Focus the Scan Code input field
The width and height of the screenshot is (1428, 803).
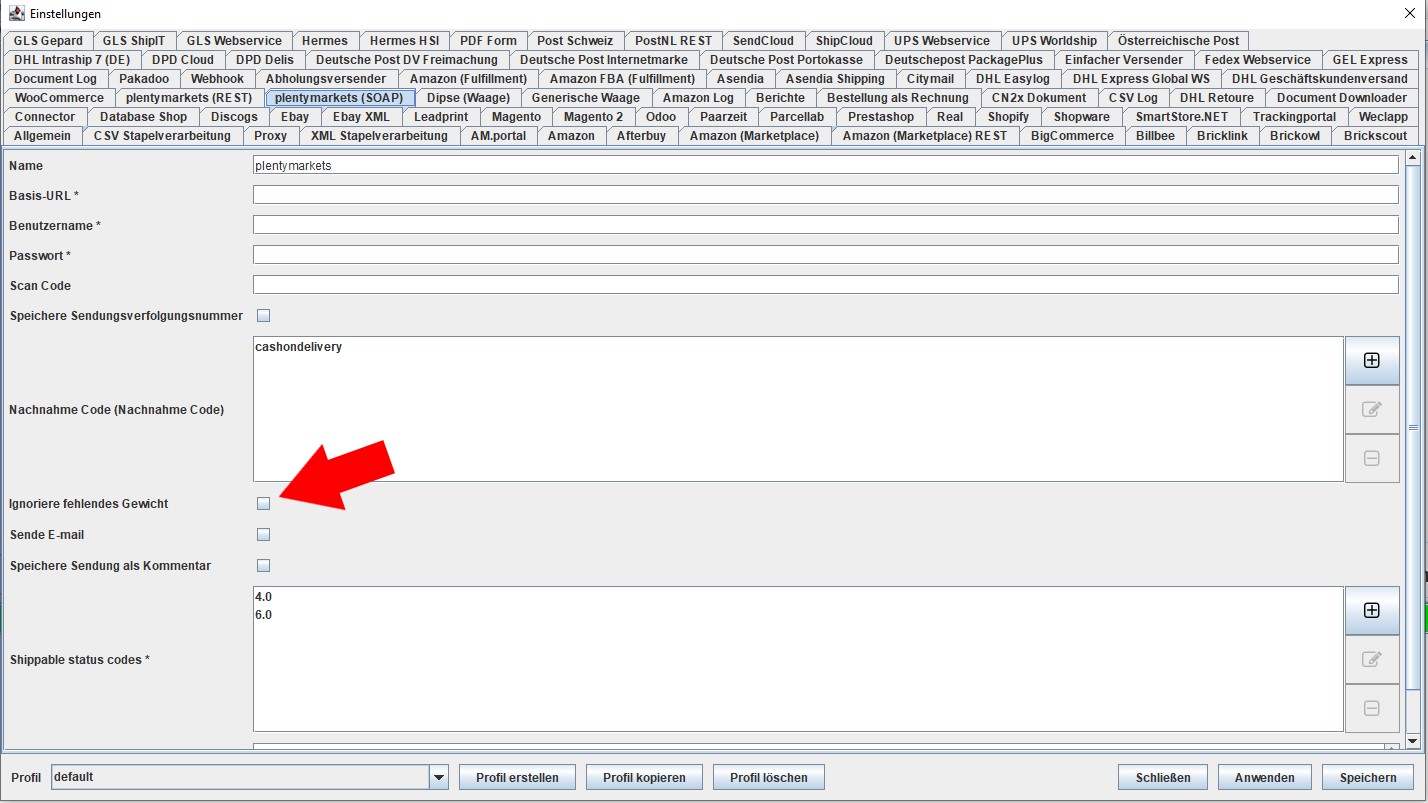[x=826, y=285]
